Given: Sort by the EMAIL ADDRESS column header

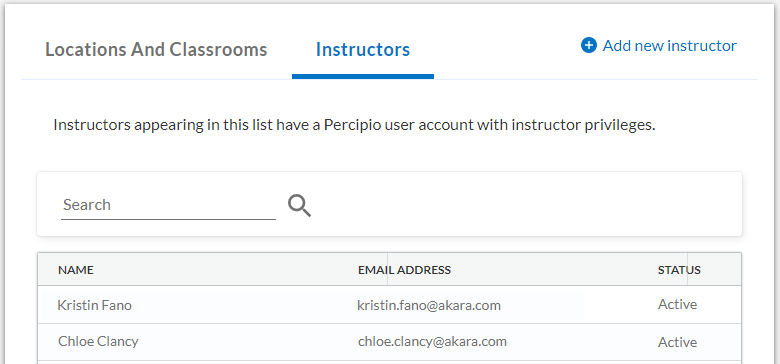Looking at the screenshot, I should tap(404, 270).
